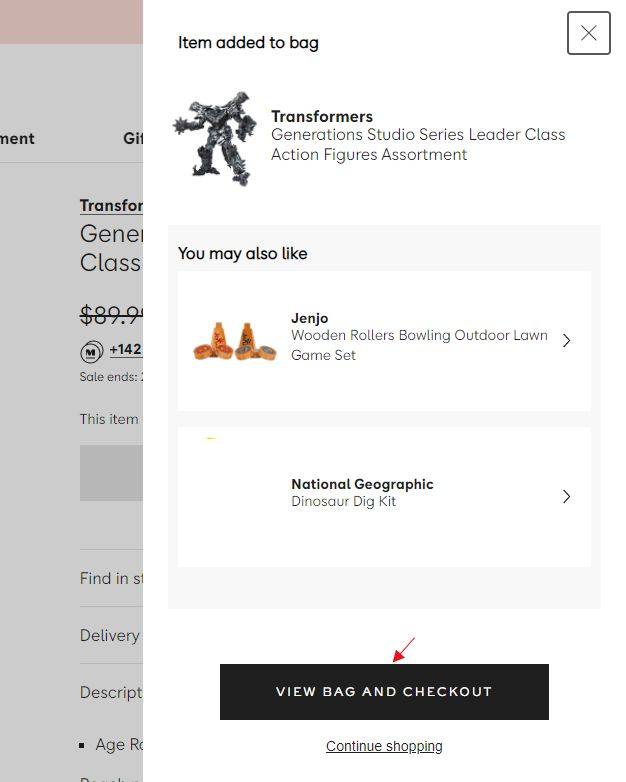Select Wooden Rollers Bowling Outdoor Lawn Game Set
Image resolution: width=626 pixels, height=782 pixels.
pyautogui.click(x=419, y=345)
